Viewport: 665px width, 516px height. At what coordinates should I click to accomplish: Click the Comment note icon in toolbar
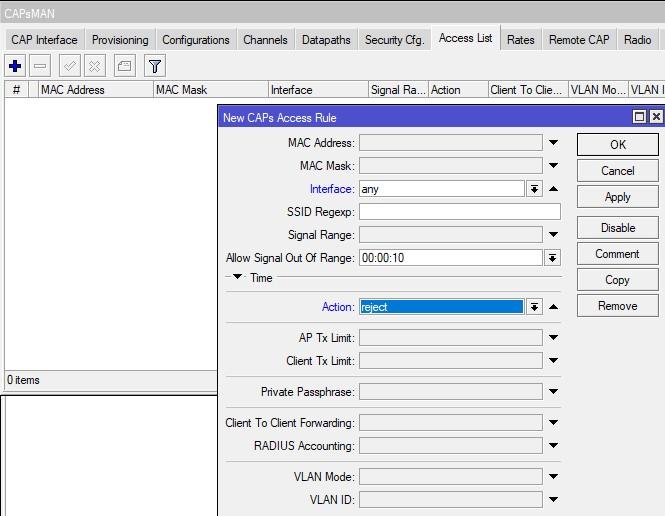(x=124, y=66)
